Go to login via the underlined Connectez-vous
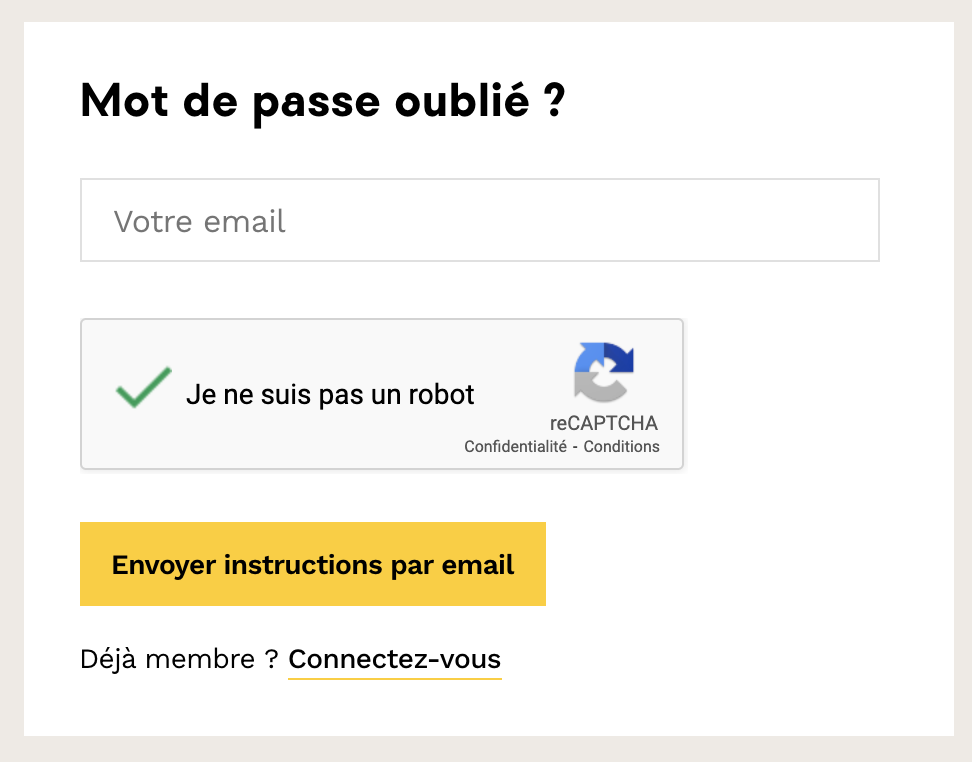 point(394,659)
